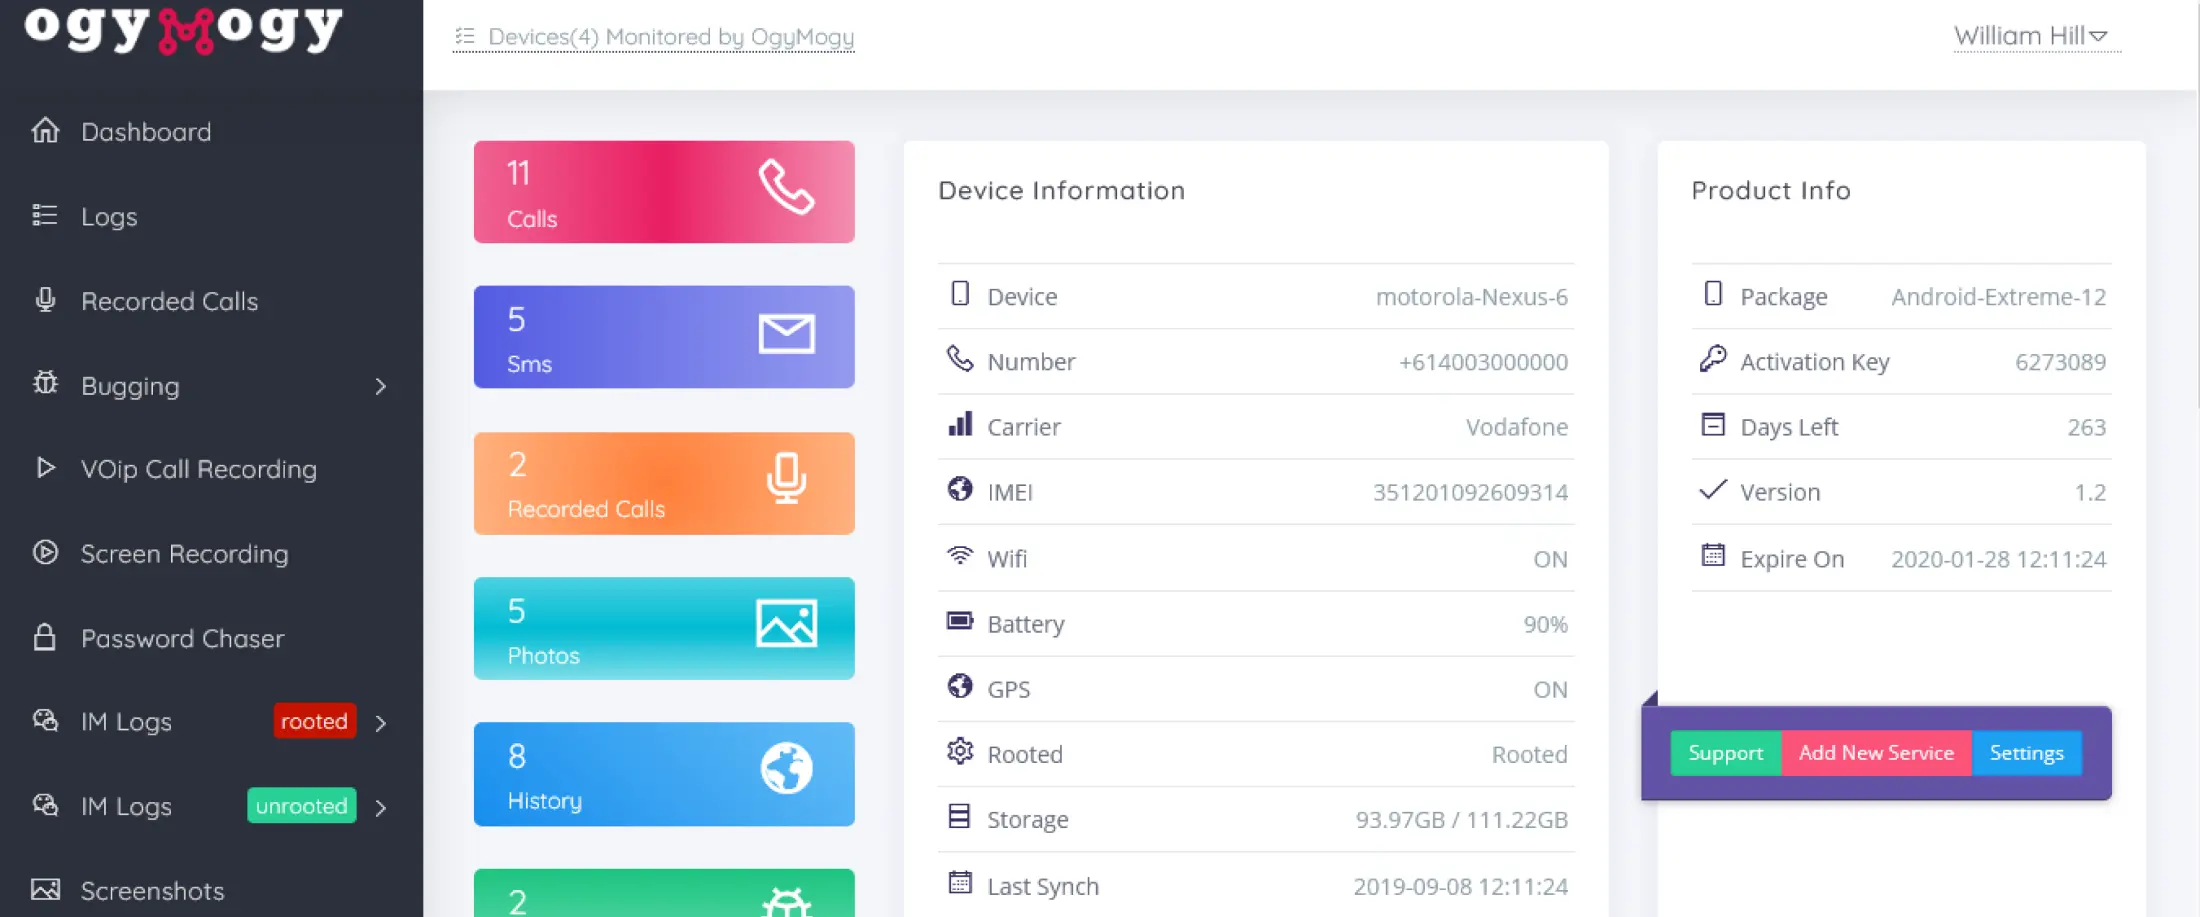Open the Devices(4) Monitored by OgyMogy link

[670, 37]
